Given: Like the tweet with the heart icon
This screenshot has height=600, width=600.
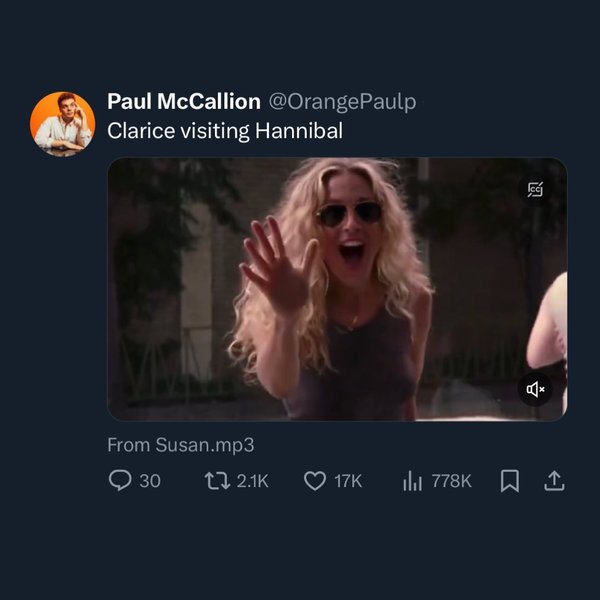Looking at the screenshot, I should tap(314, 481).
